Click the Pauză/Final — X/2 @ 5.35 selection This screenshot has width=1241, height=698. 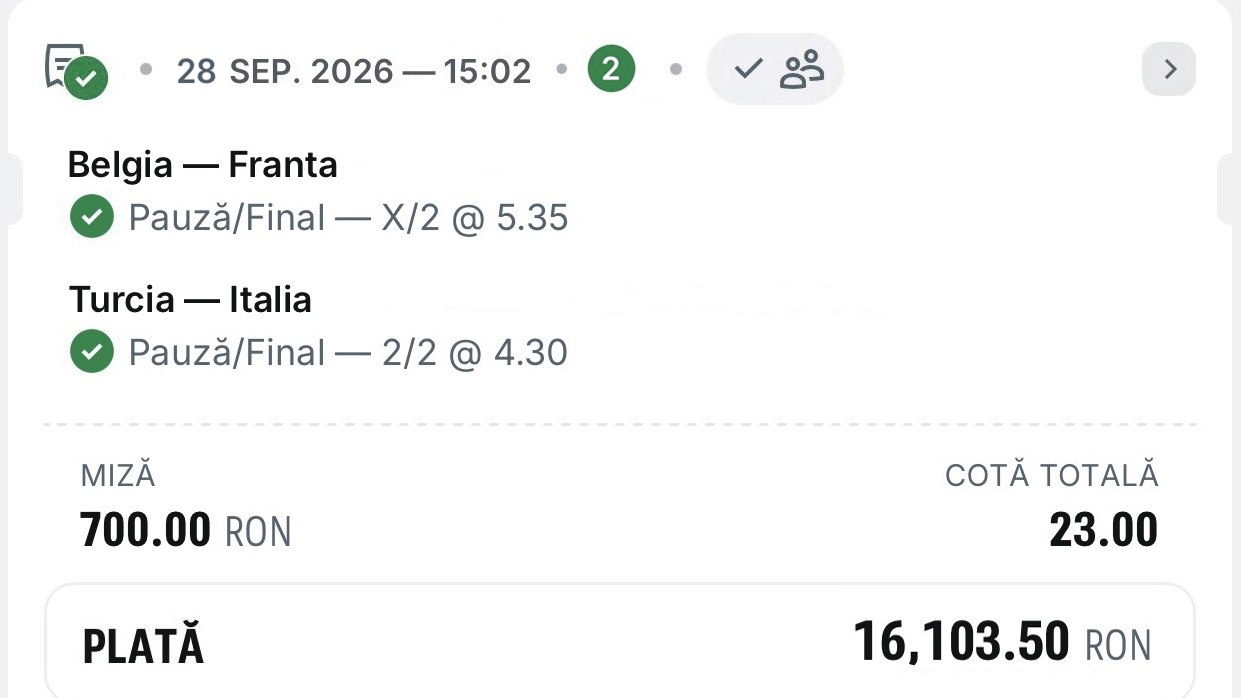[349, 217]
